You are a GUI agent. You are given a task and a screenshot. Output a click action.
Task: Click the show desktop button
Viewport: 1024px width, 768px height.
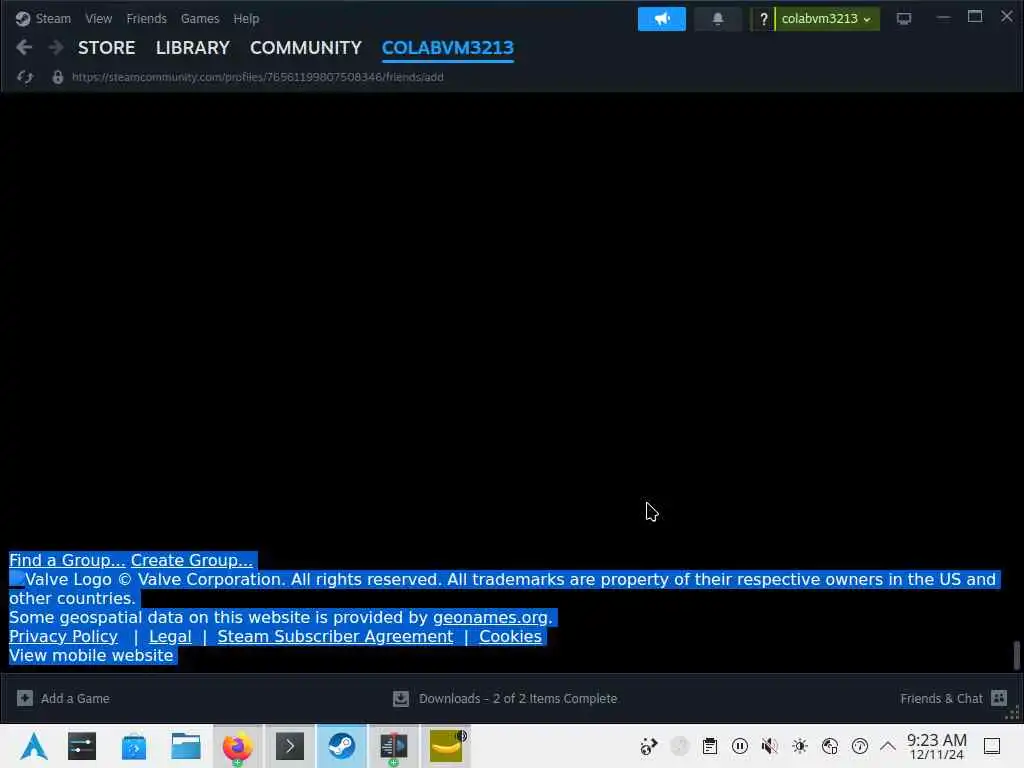pos(992,746)
